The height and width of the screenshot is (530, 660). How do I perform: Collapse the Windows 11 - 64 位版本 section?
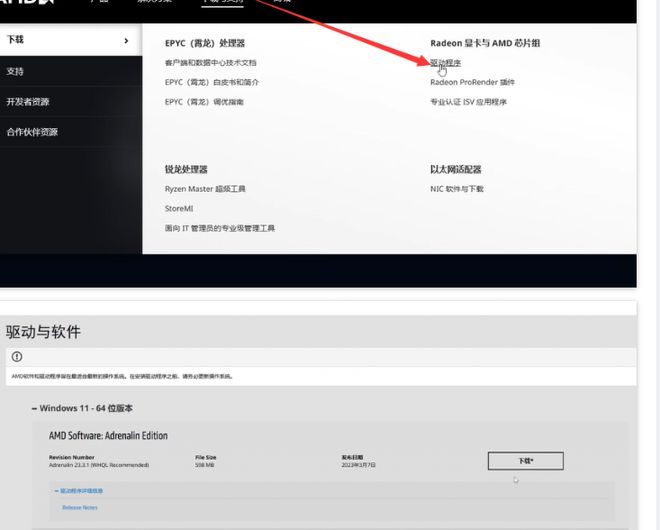pyautogui.click(x=82, y=408)
